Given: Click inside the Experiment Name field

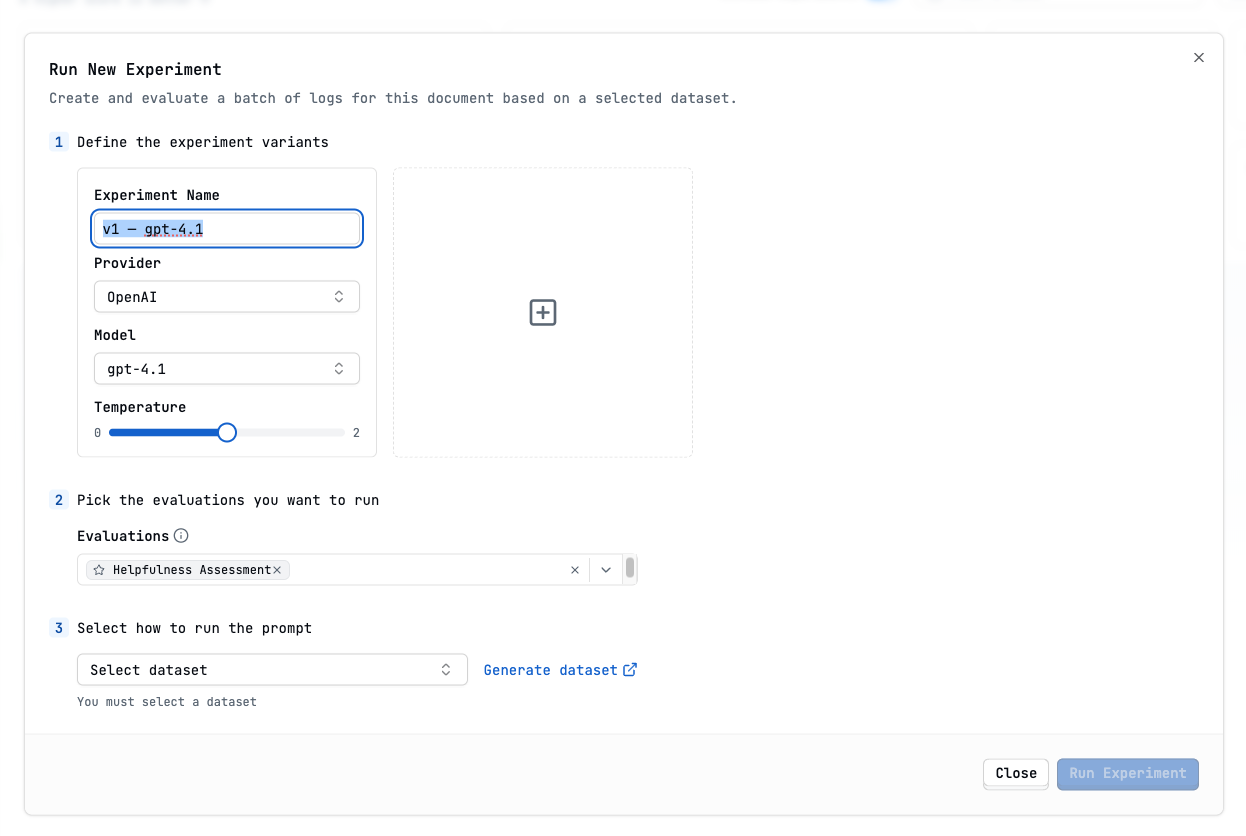Looking at the screenshot, I should tap(226, 228).
